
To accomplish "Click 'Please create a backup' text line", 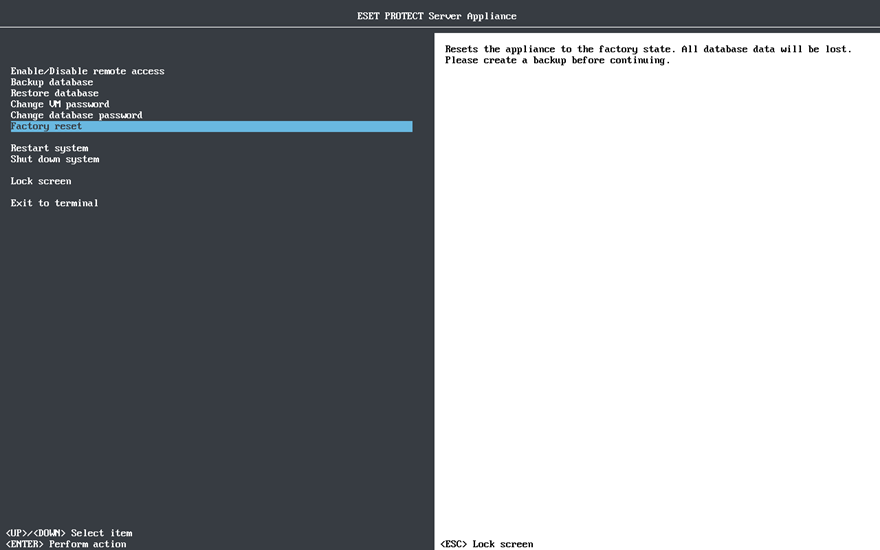I will 558,60.
